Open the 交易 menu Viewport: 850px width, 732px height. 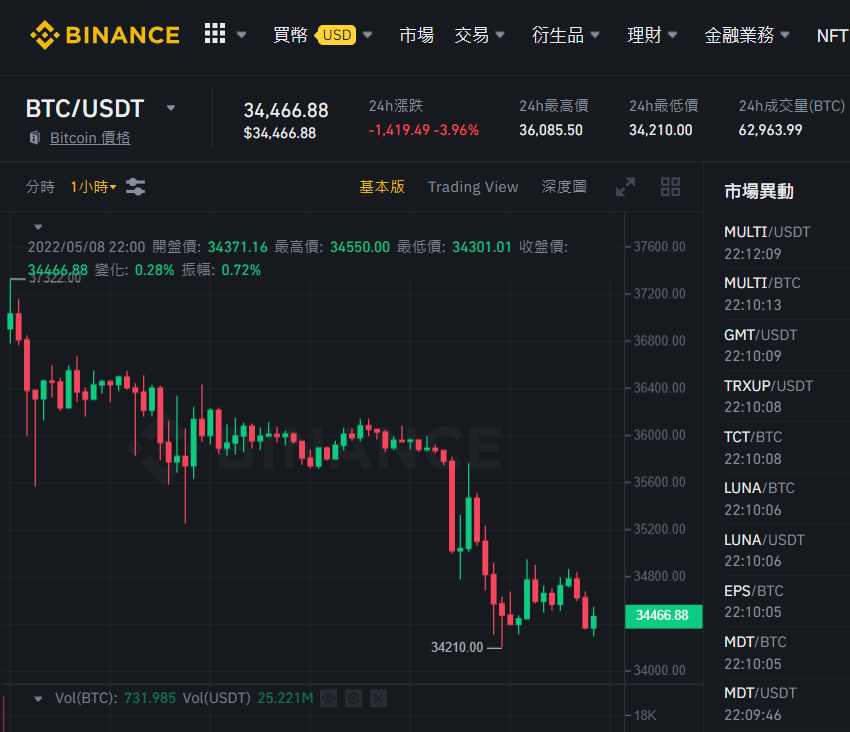click(x=471, y=35)
